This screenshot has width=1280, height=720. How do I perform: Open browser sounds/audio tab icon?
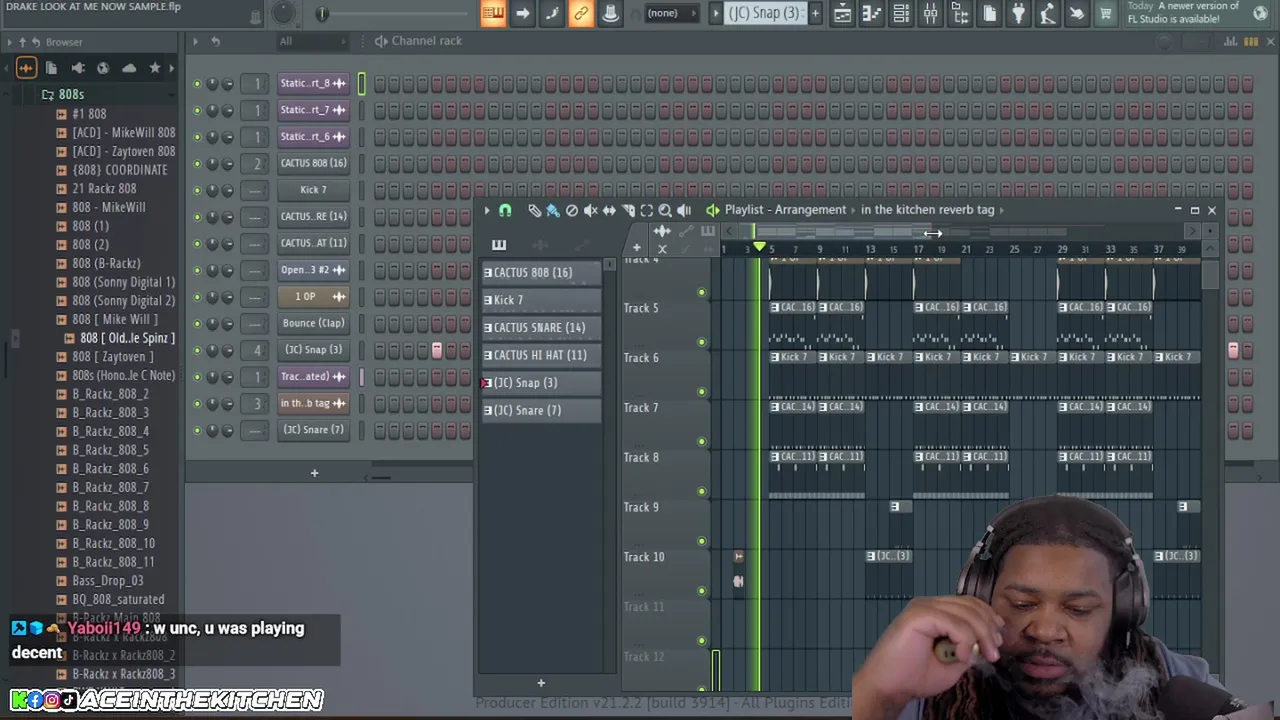click(26, 68)
